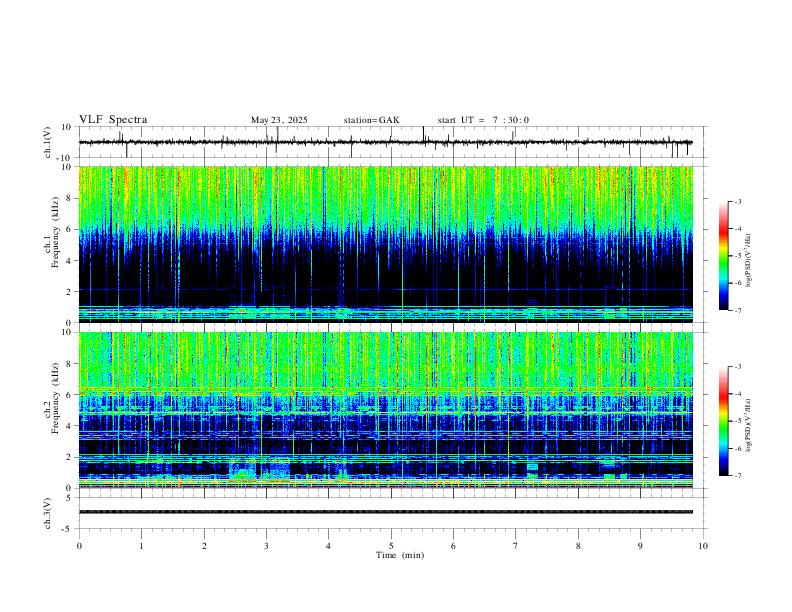792x612 pixels.
Task: Click the "-7" tick on the ch.2 colorbar
Action: tap(737, 476)
